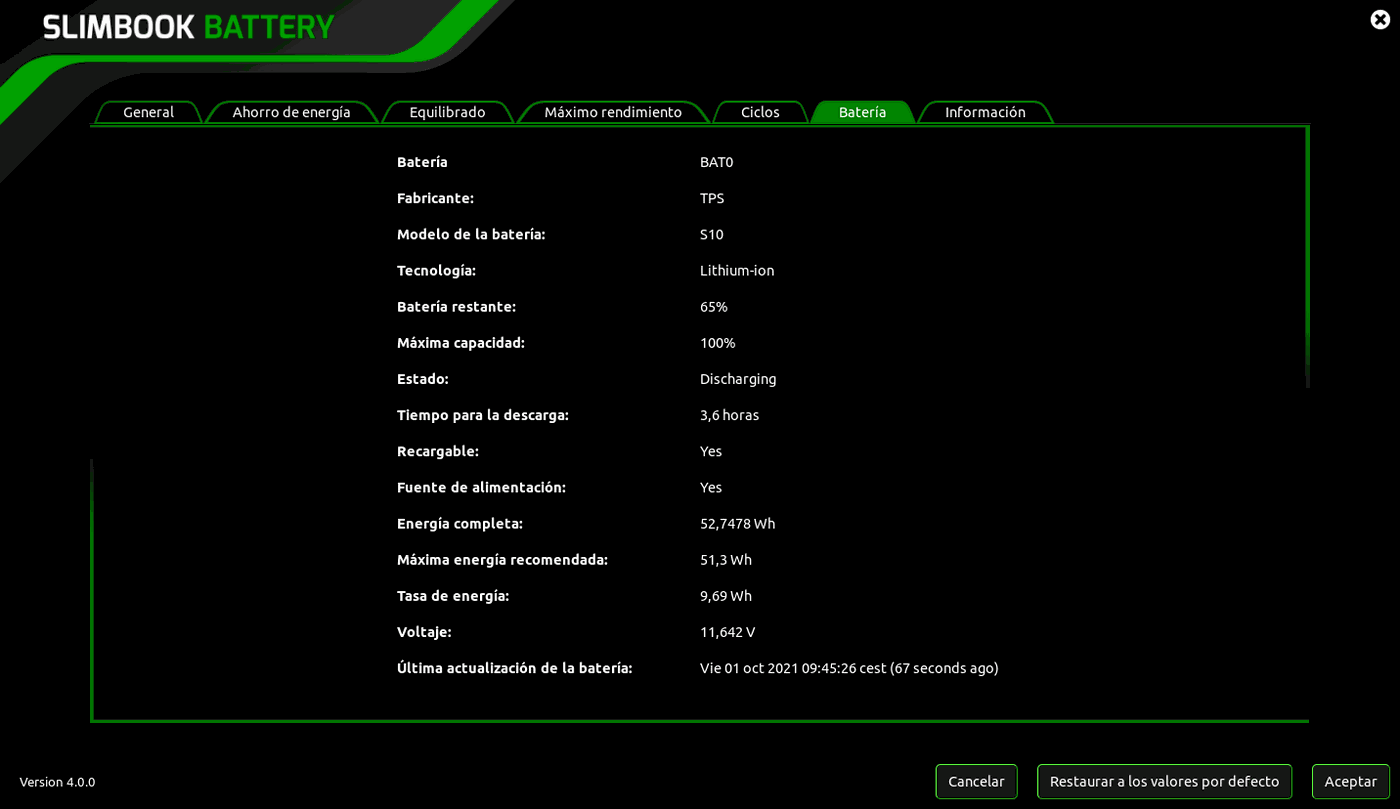Close the Slimbook Battery window

click(x=1380, y=19)
